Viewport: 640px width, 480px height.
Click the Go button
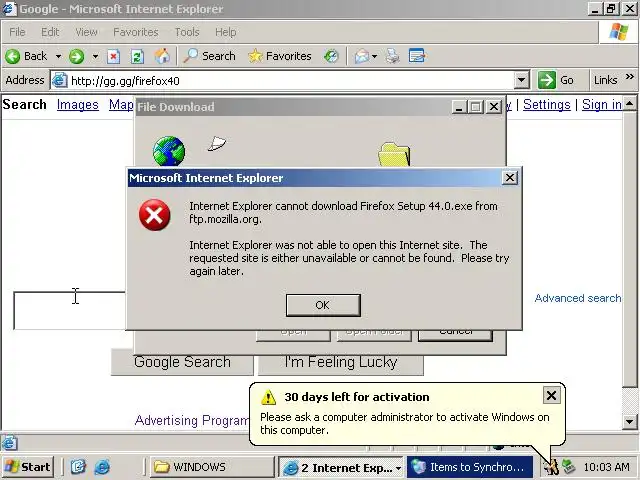coord(556,80)
